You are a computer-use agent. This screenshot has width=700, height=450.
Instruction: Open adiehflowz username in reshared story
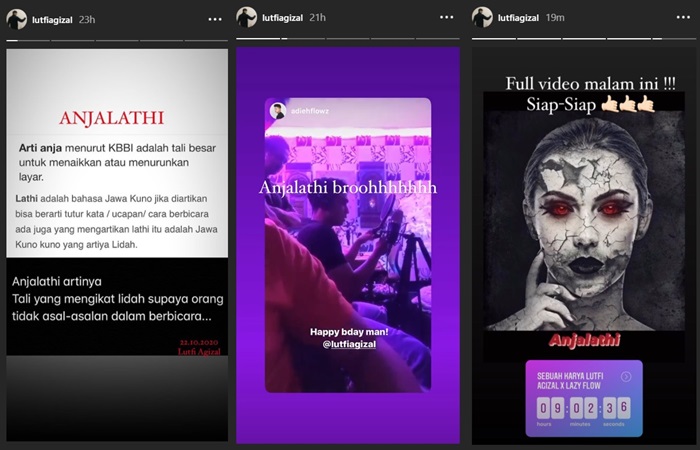(x=310, y=111)
